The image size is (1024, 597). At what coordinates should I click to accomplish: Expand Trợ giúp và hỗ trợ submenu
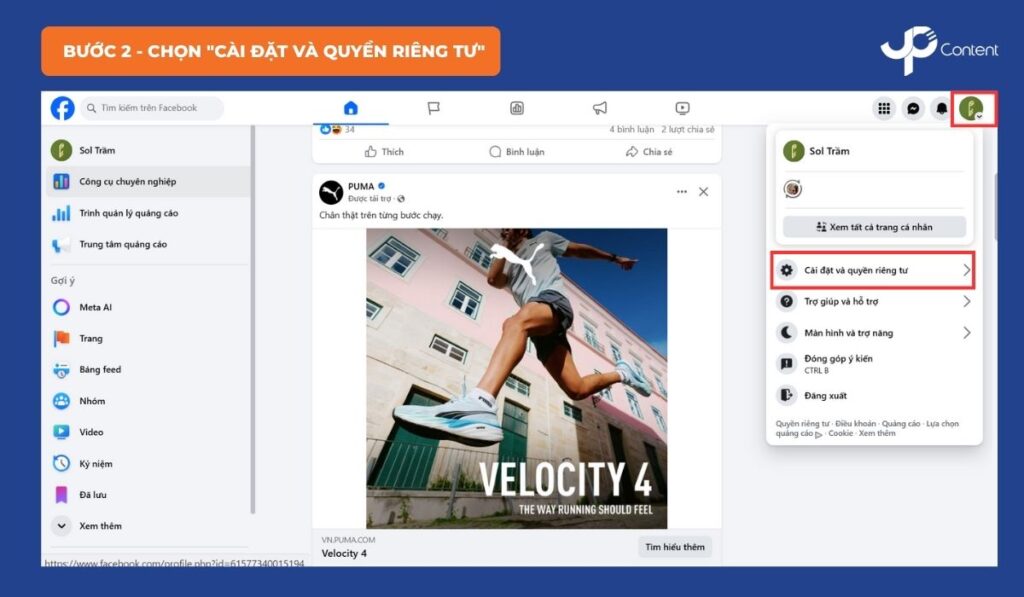coord(872,301)
